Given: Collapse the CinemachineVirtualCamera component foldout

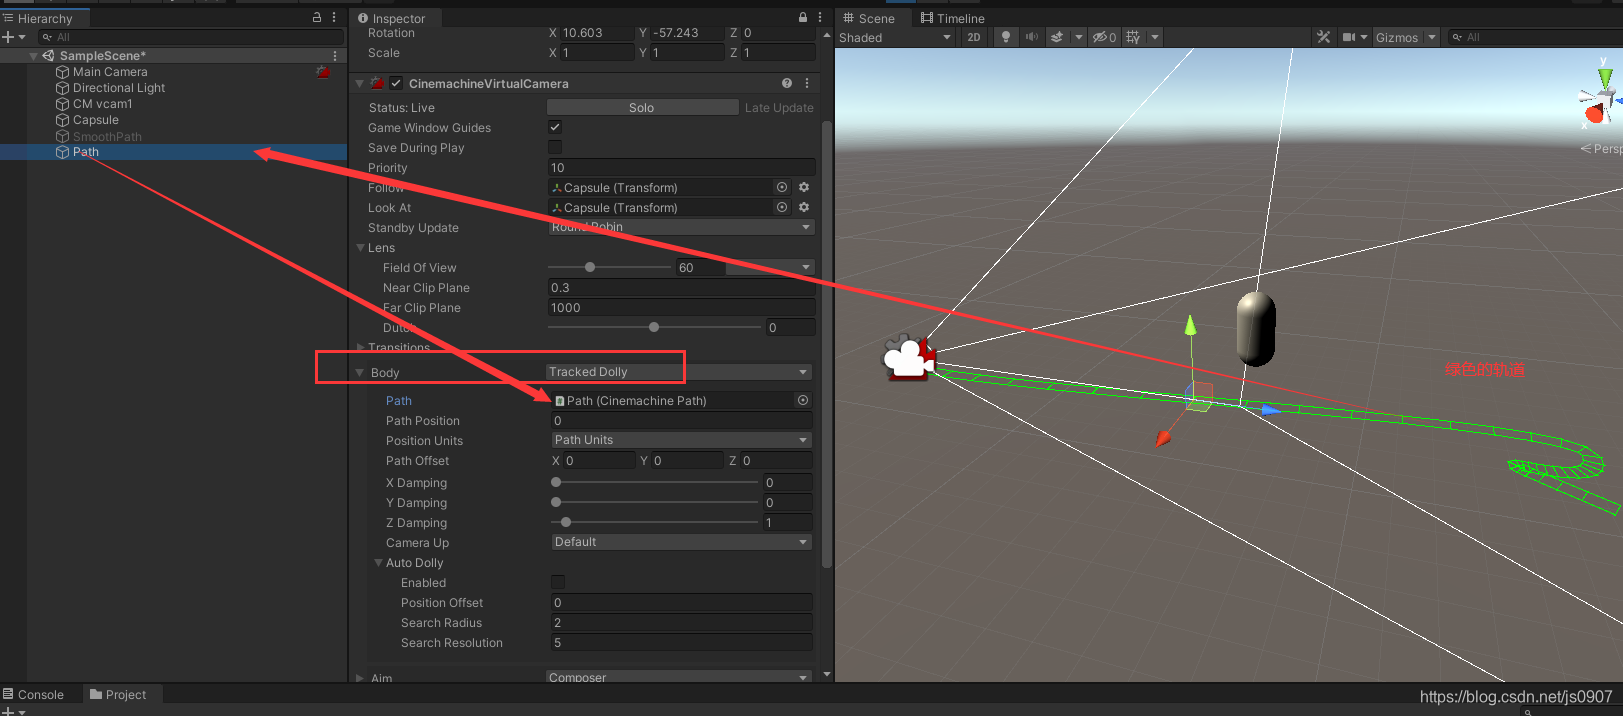Looking at the screenshot, I should point(360,83).
